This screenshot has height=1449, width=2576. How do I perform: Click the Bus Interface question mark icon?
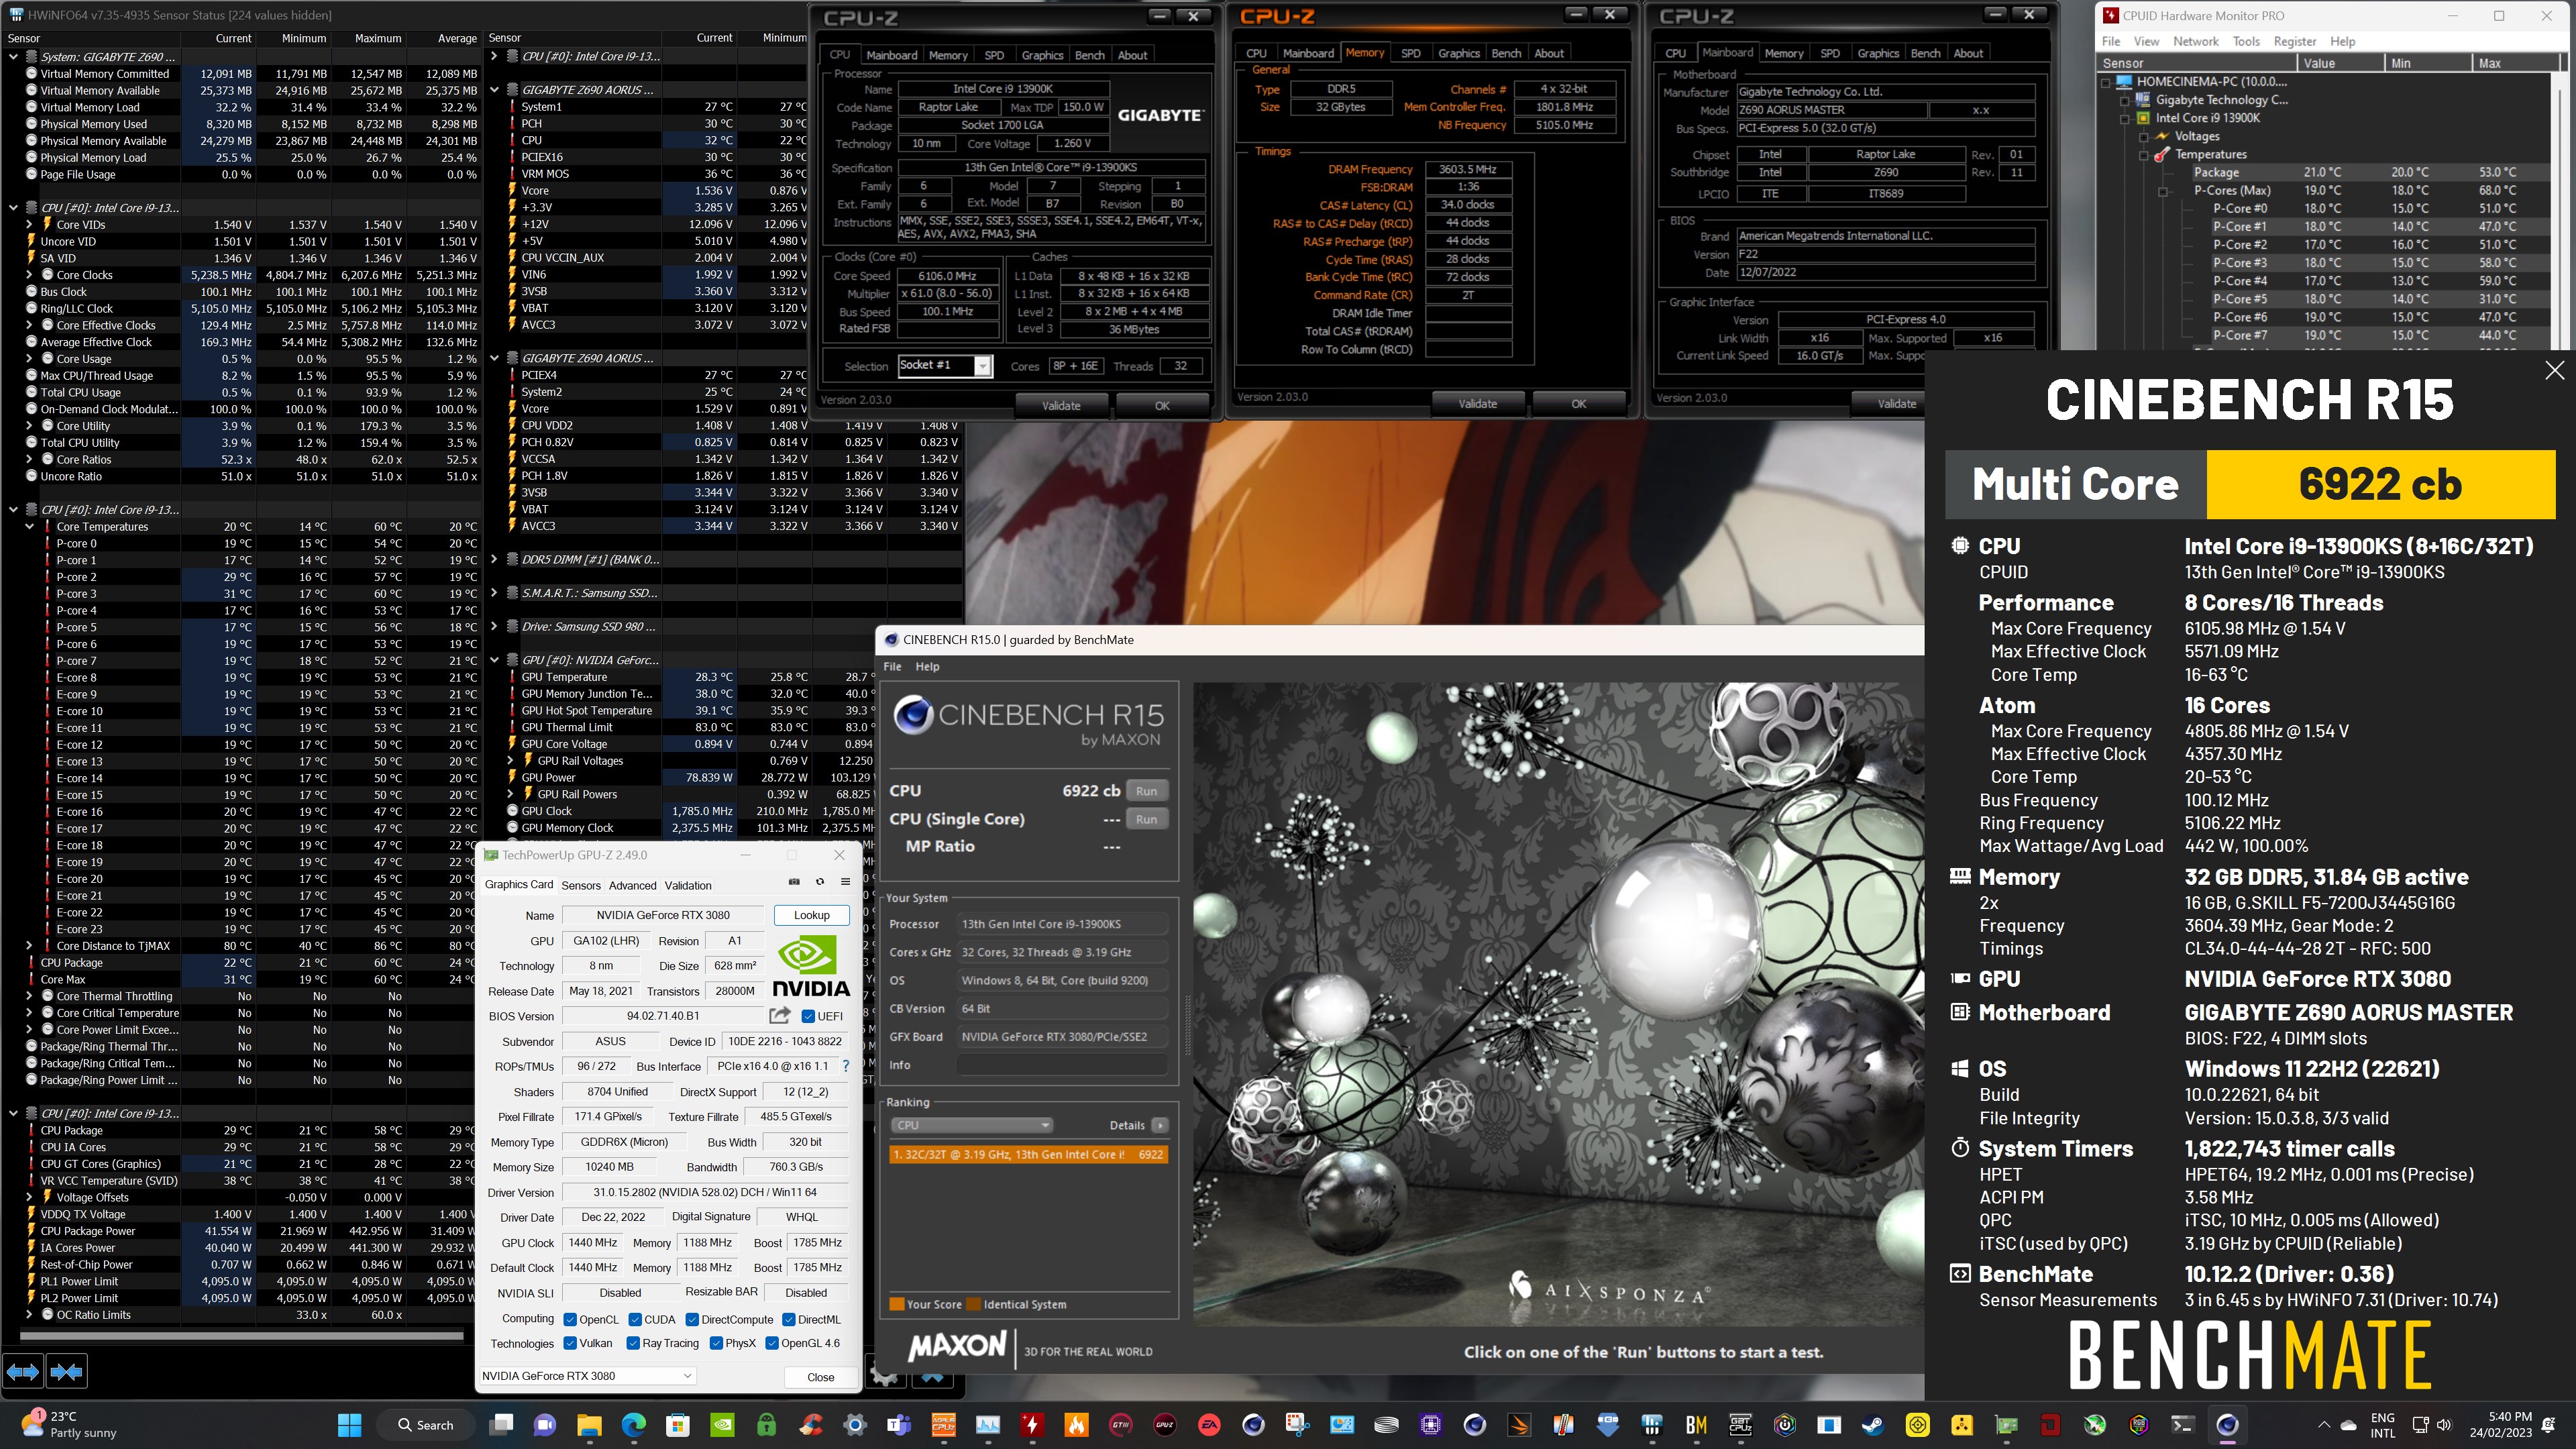pos(846,1066)
